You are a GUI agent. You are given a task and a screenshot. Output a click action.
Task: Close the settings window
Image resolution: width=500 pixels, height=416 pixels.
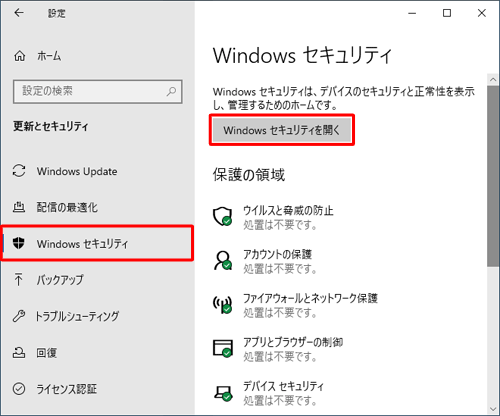tap(482, 13)
